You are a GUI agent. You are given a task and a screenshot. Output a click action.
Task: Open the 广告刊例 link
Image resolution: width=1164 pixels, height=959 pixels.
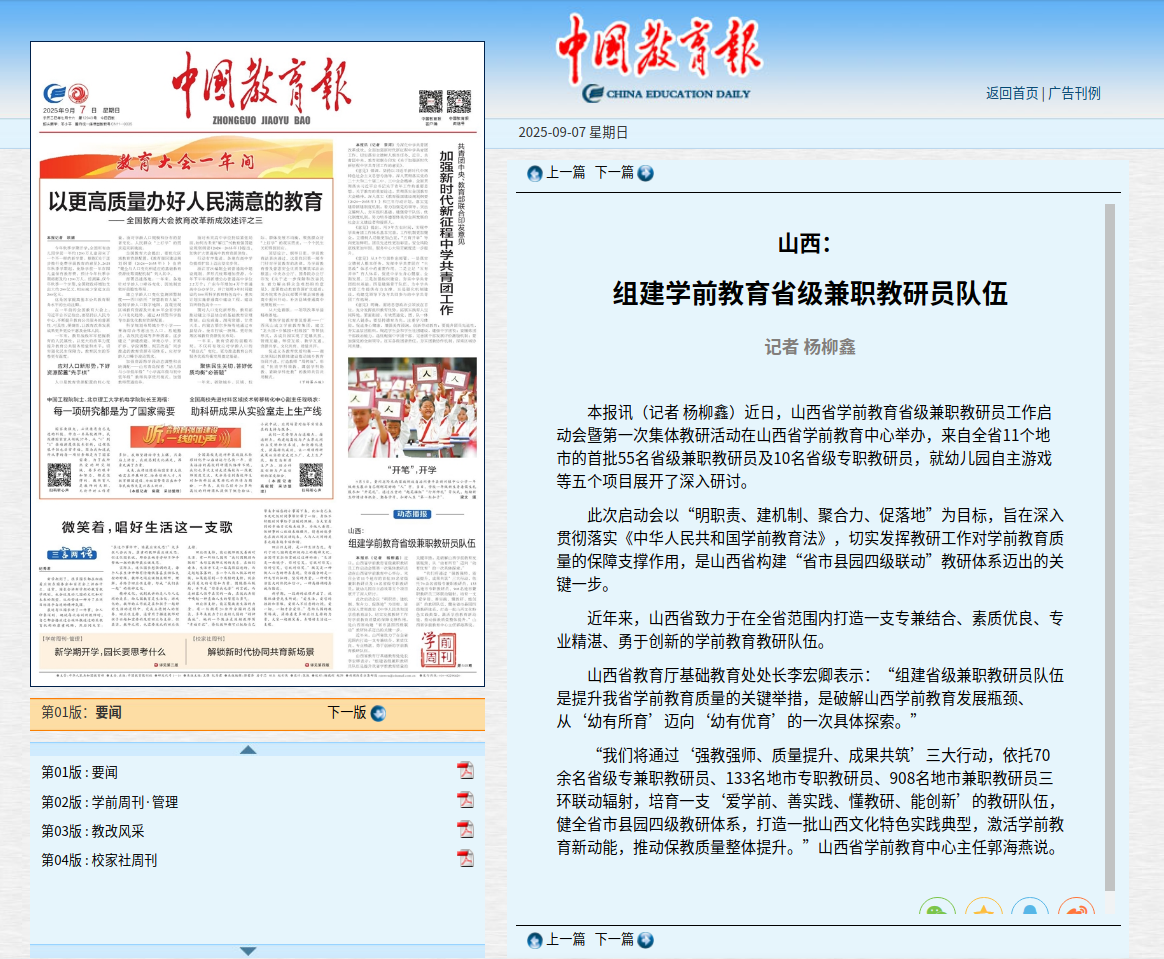click(x=1074, y=93)
